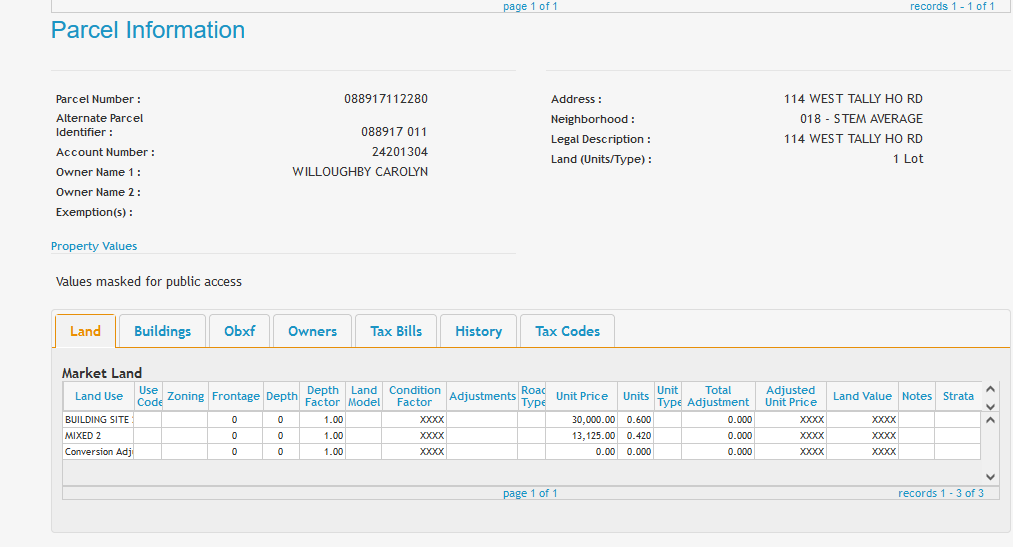Open the Land tab
The width and height of the screenshot is (1013, 547).
pos(85,331)
